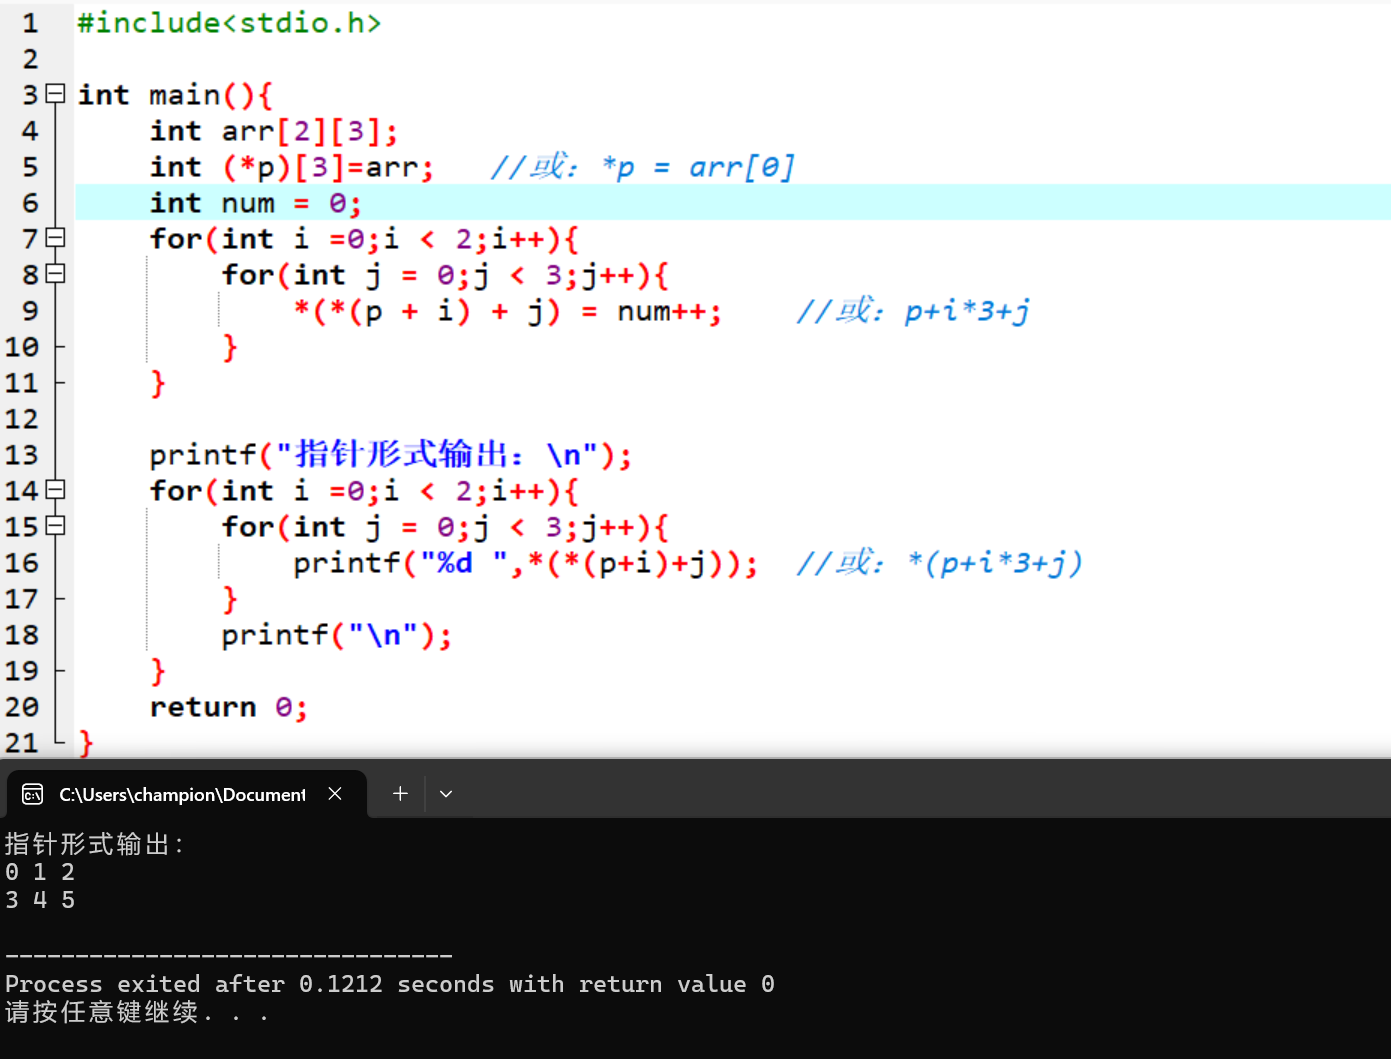The width and height of the screenshot is (1391, 1059).
Task: Click the comment 'p+i*3+j' on line 9
Action: (x=967, y=311)
